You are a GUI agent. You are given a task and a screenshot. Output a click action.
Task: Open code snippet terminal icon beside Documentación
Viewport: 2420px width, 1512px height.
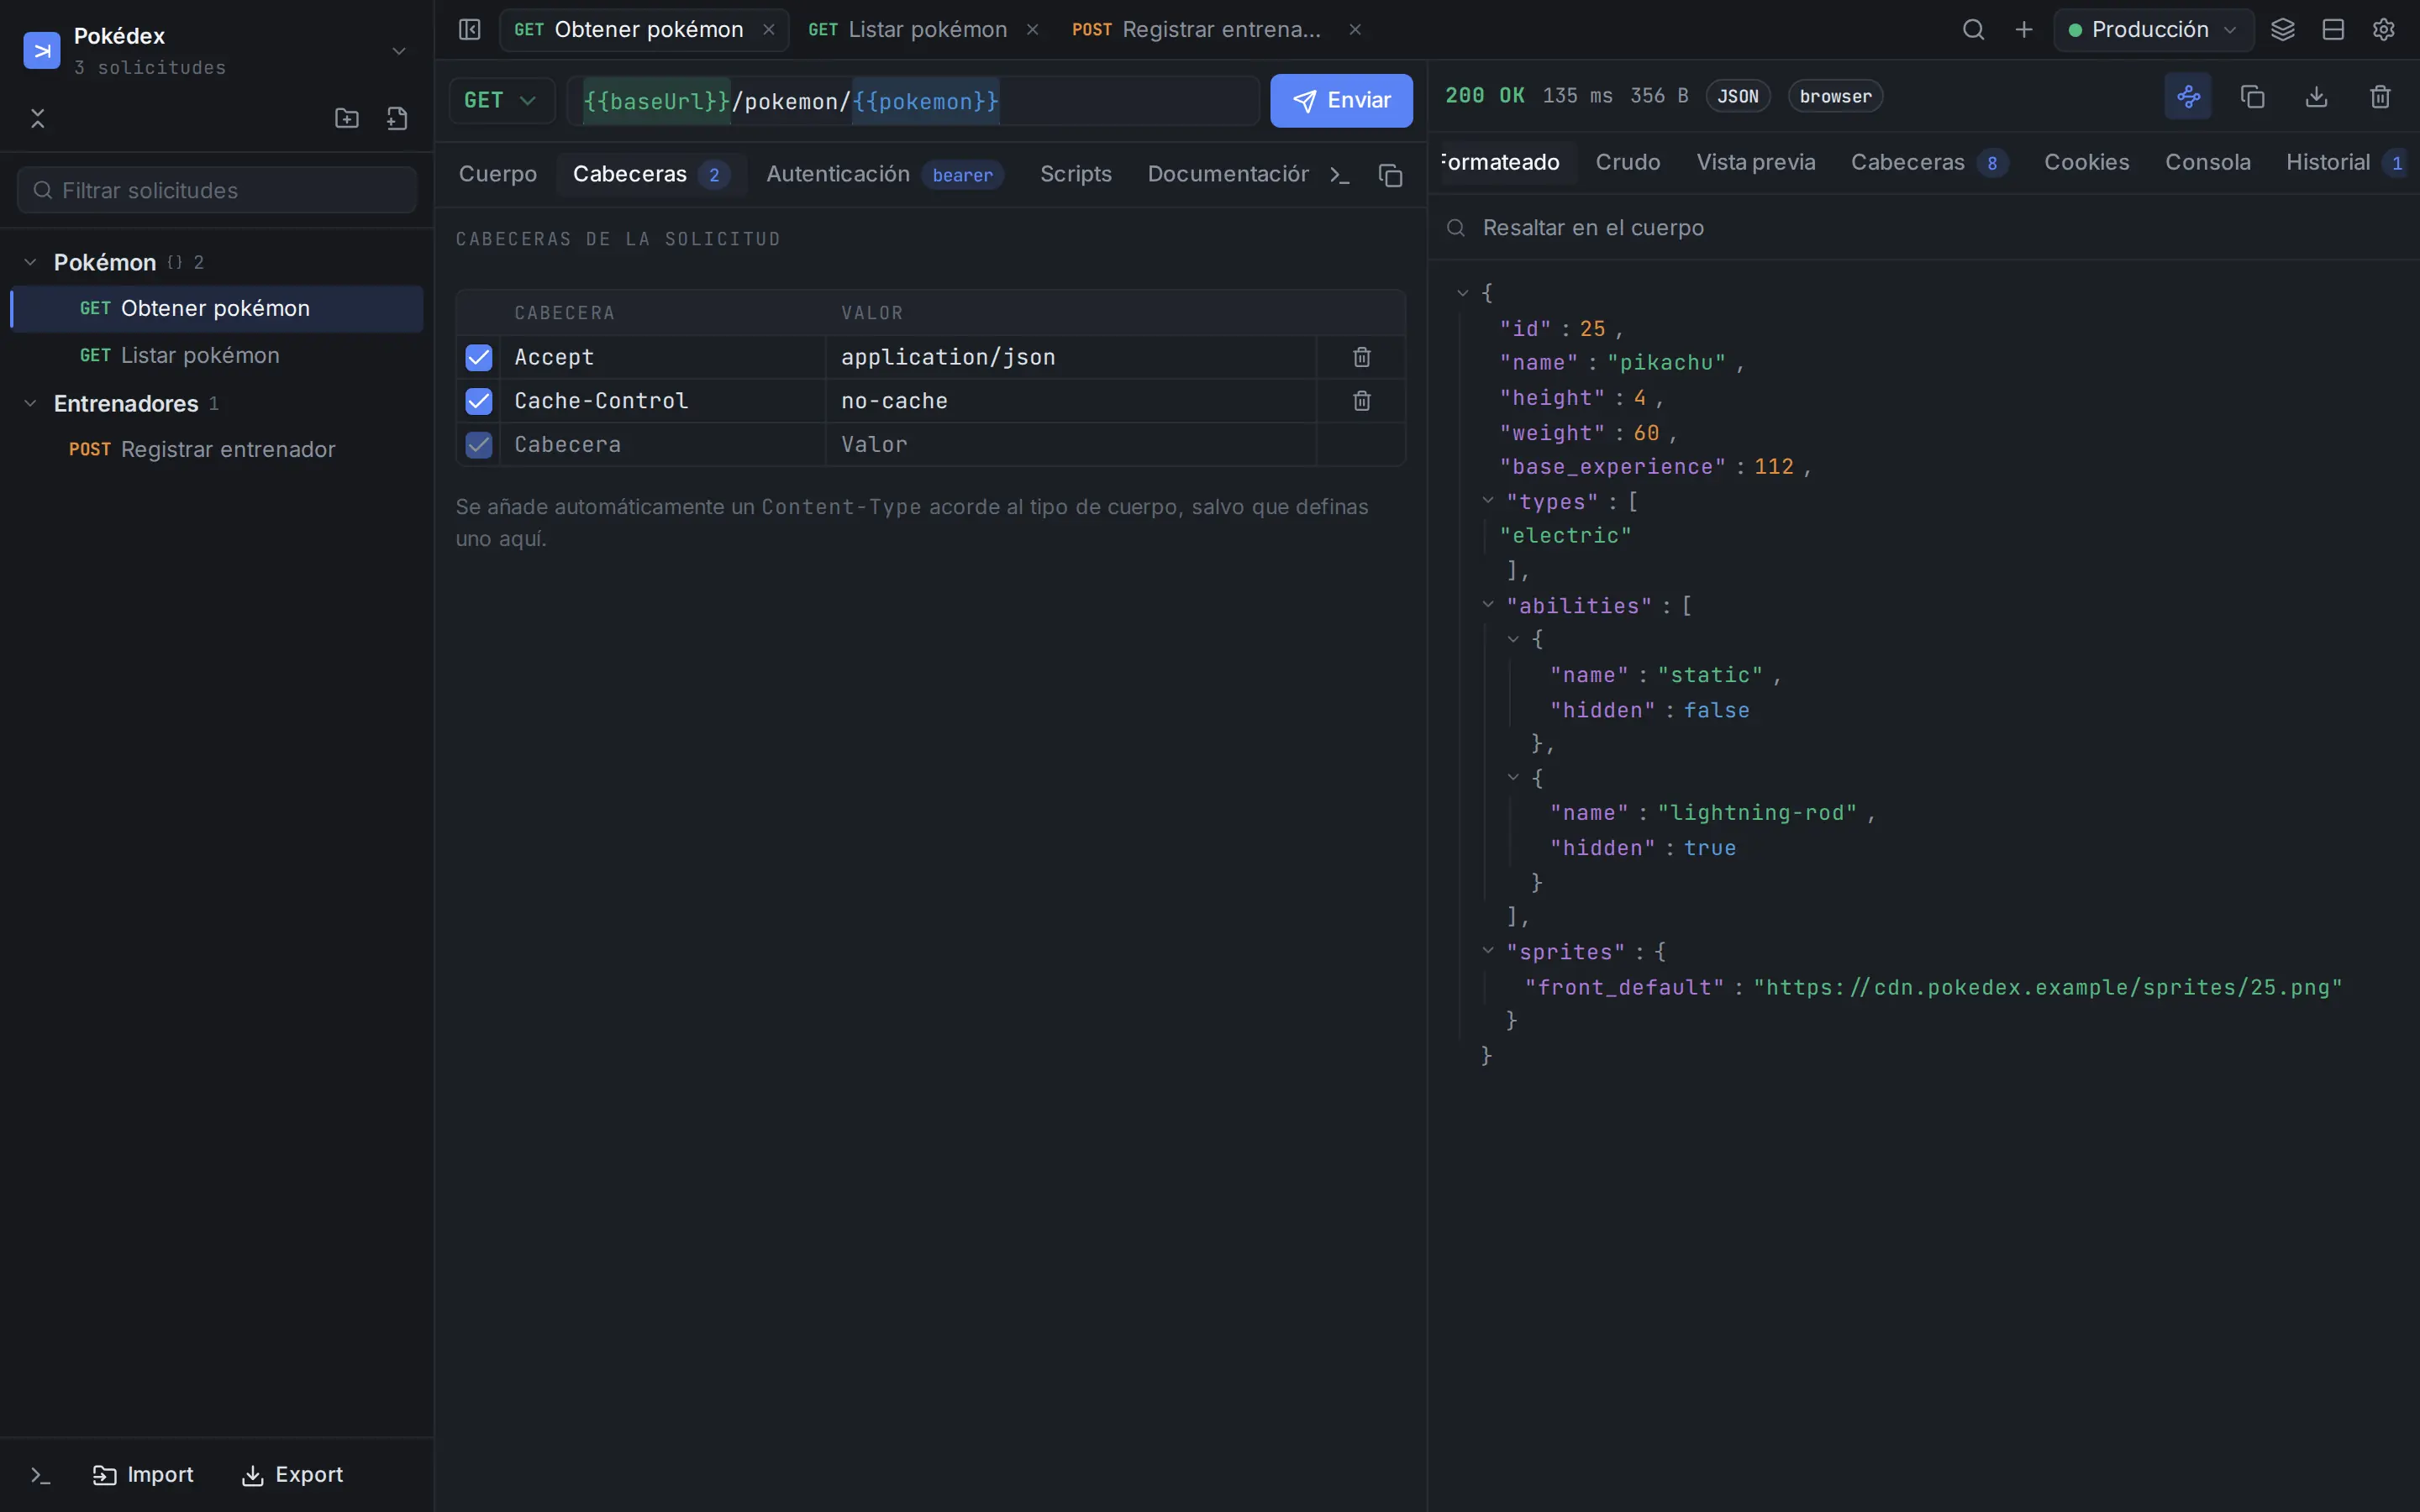[1340, 175]
